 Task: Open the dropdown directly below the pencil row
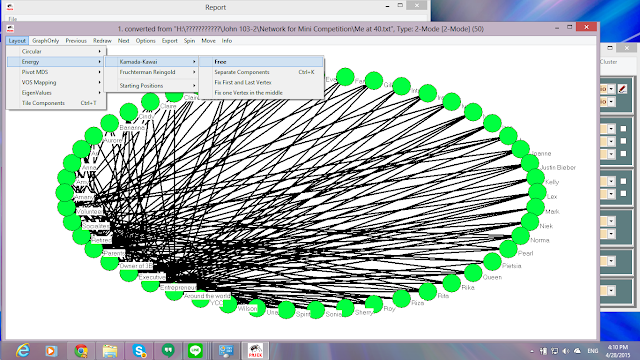tap(611, 102)
